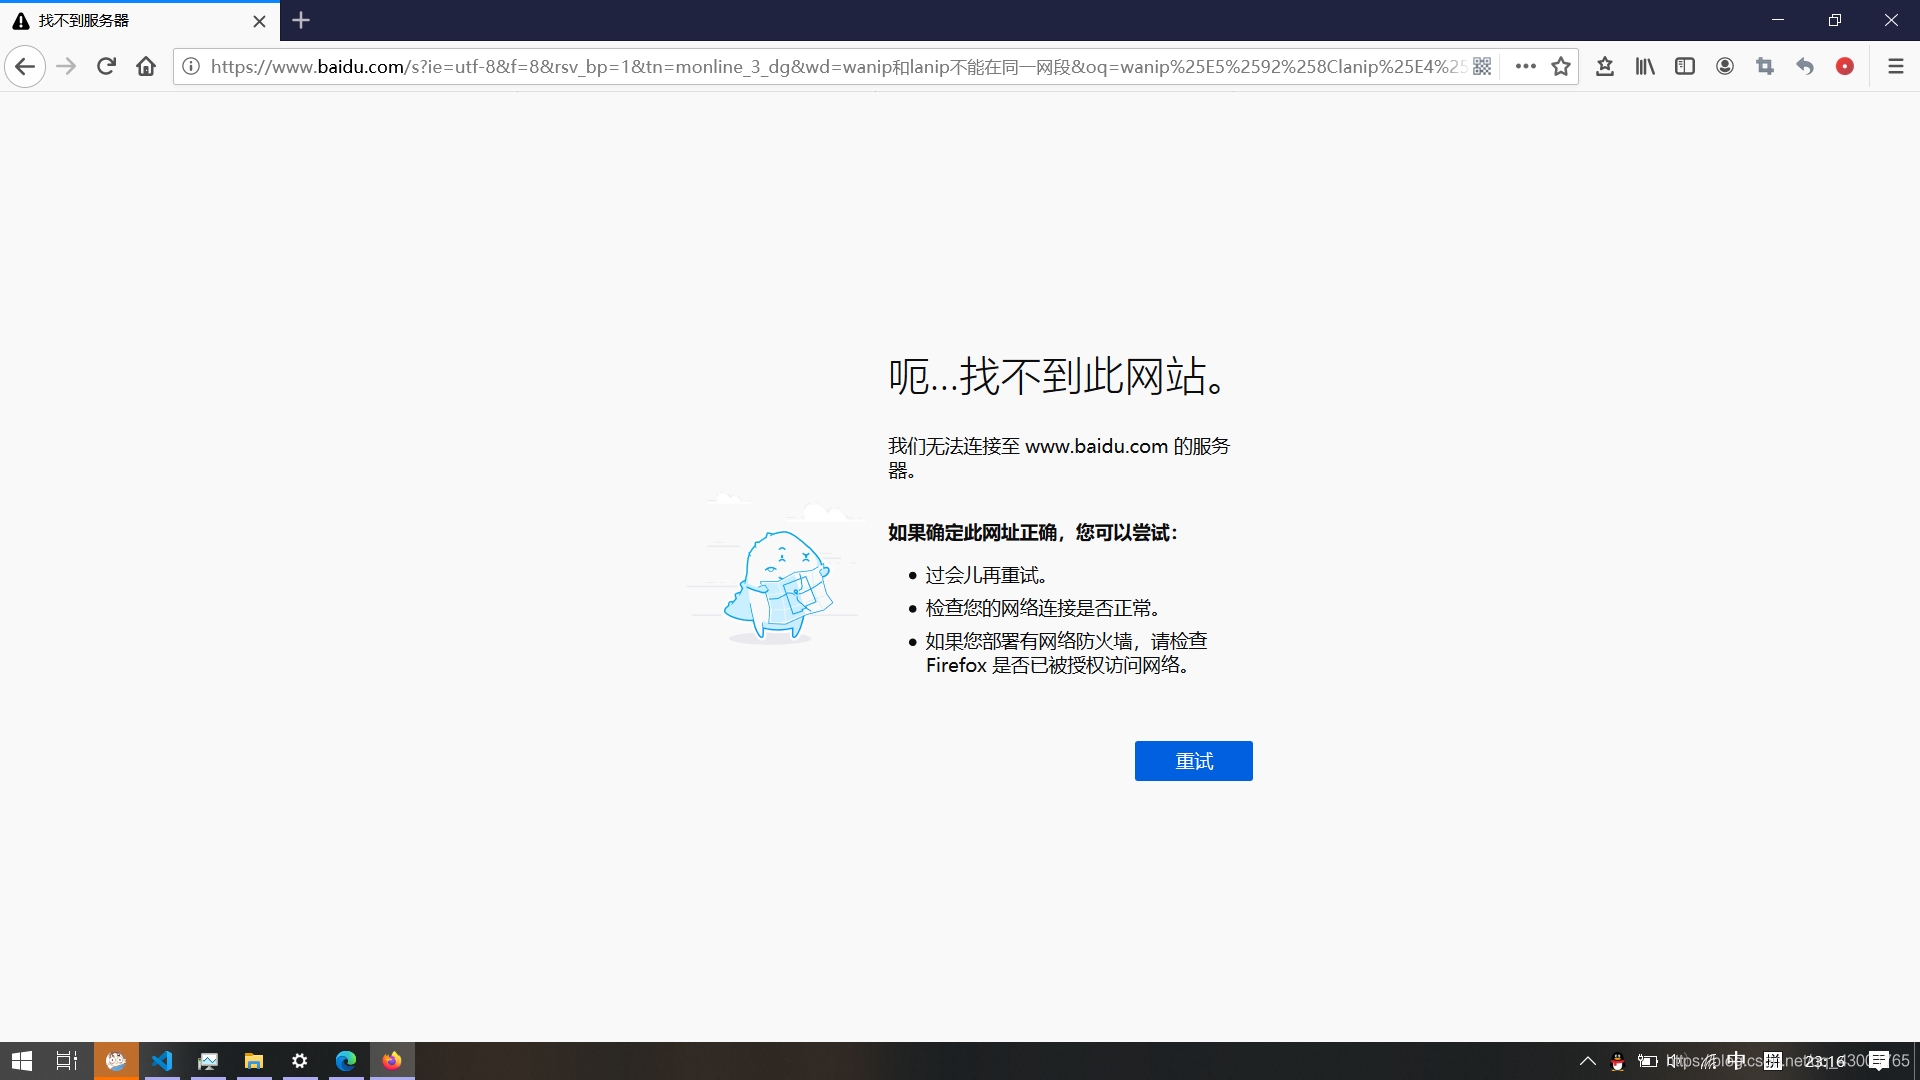Open page actions three-dots menu
This screenshot has height=1080, width=1920.
pyautogui.click(x=1525, y=67)
